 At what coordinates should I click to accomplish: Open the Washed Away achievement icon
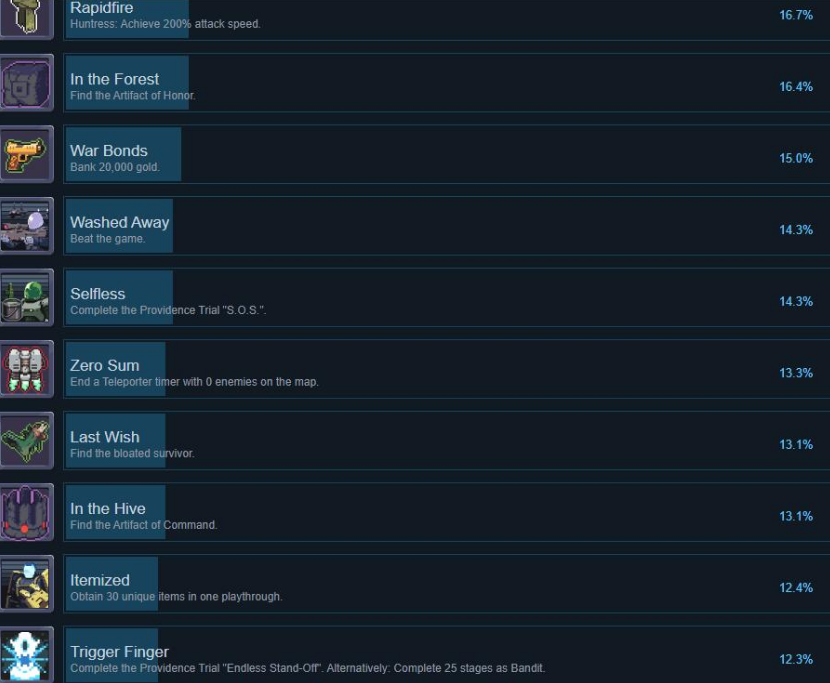[26, 226]
